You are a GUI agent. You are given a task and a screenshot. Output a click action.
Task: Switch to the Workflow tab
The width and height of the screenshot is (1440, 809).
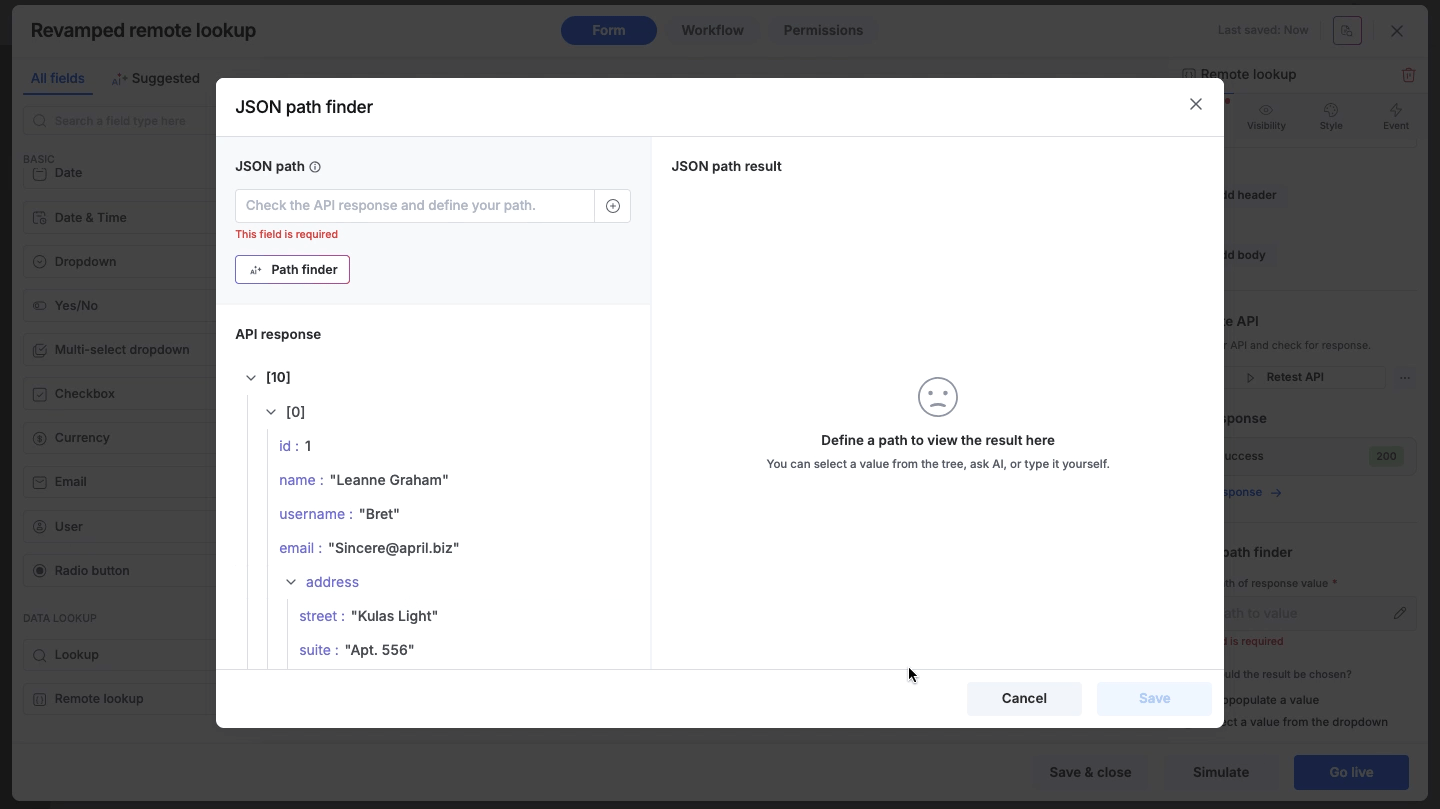click(712, 30)
